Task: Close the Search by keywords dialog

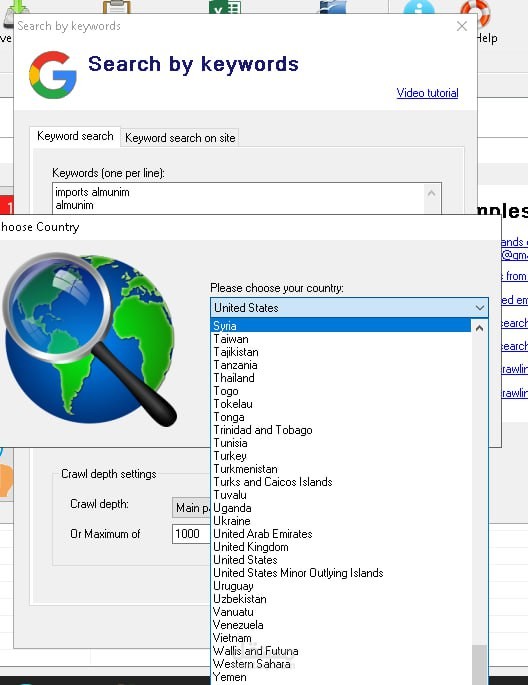Action: point(462,26)
